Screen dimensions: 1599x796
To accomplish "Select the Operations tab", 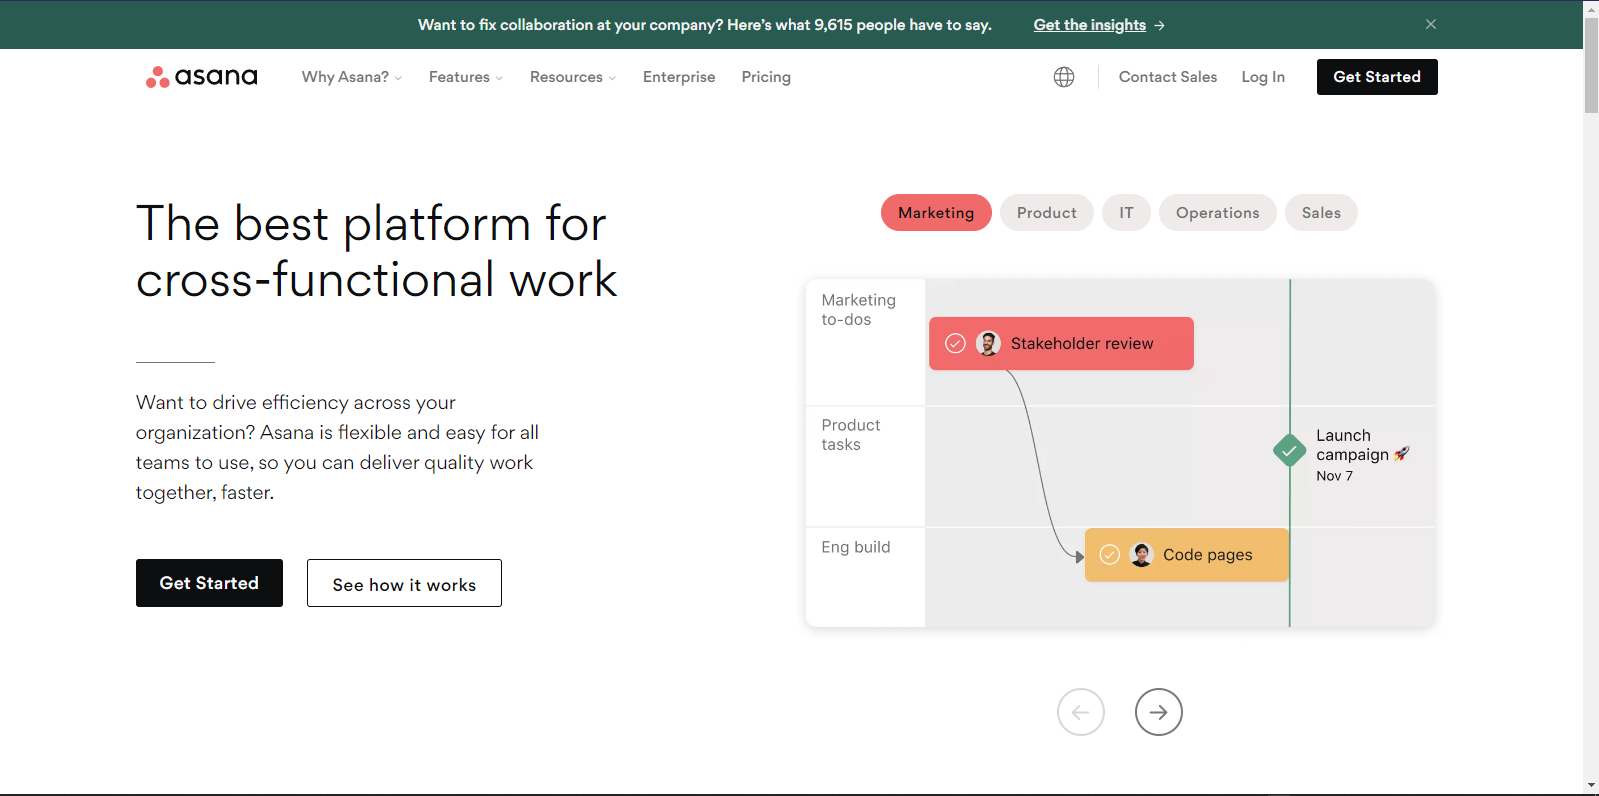I will pos(1218,213).
